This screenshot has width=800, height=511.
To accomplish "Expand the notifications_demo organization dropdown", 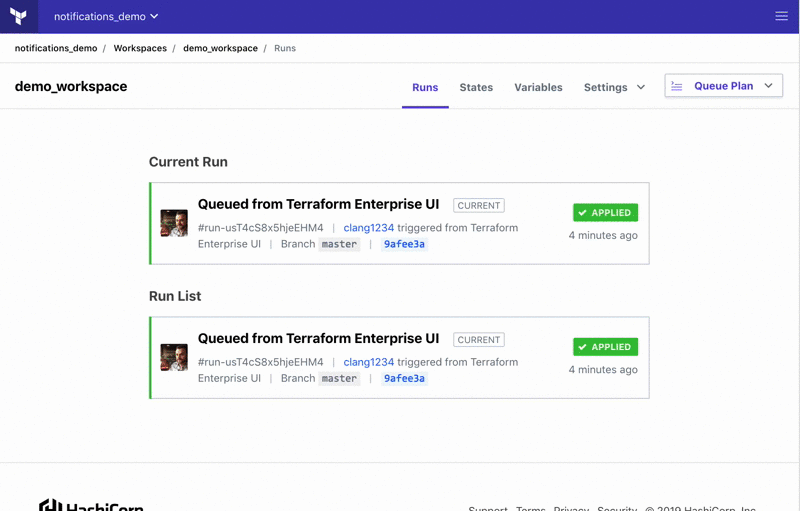I will tap(106, 17).
